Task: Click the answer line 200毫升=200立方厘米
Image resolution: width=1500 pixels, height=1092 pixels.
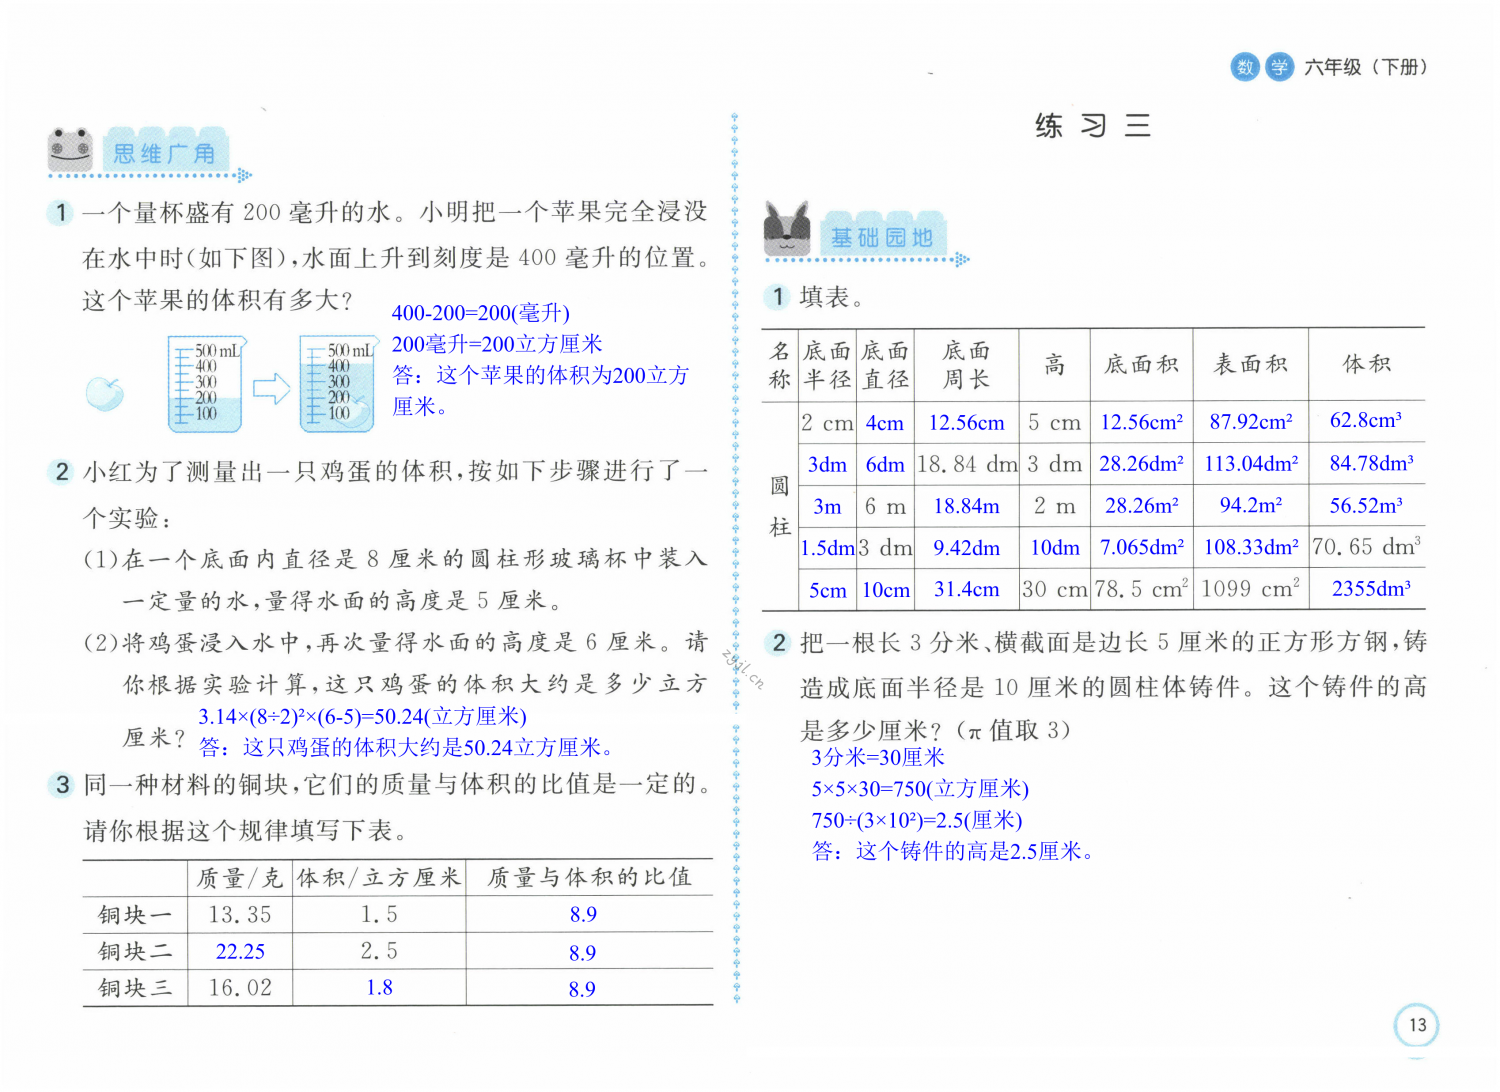Action: click(497, 344)
